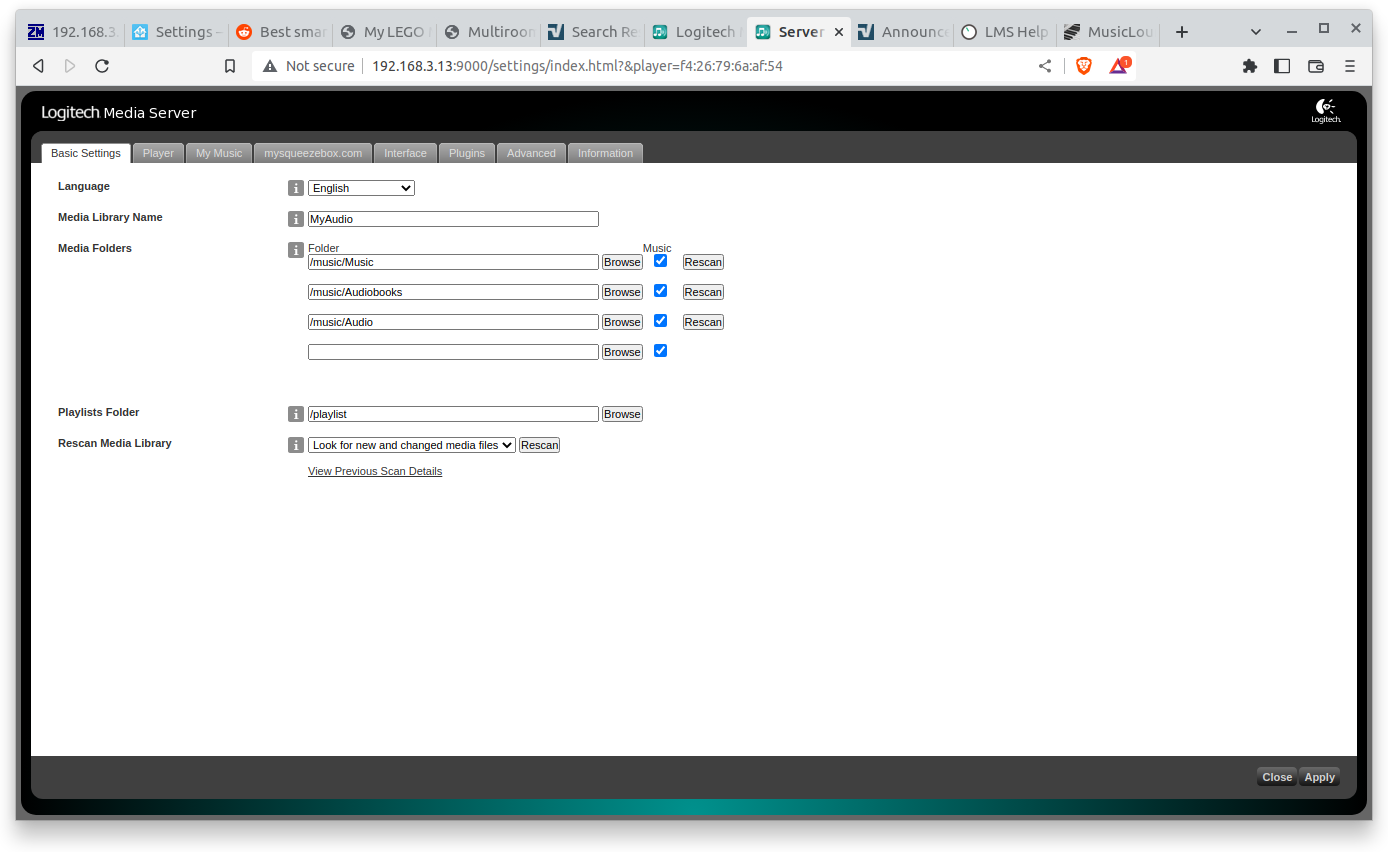This screenshot has height=852, width=1388.
Task: Uncheck Music checkbox for /music/Audiobooks folder
Action: (x=660, y=291)
